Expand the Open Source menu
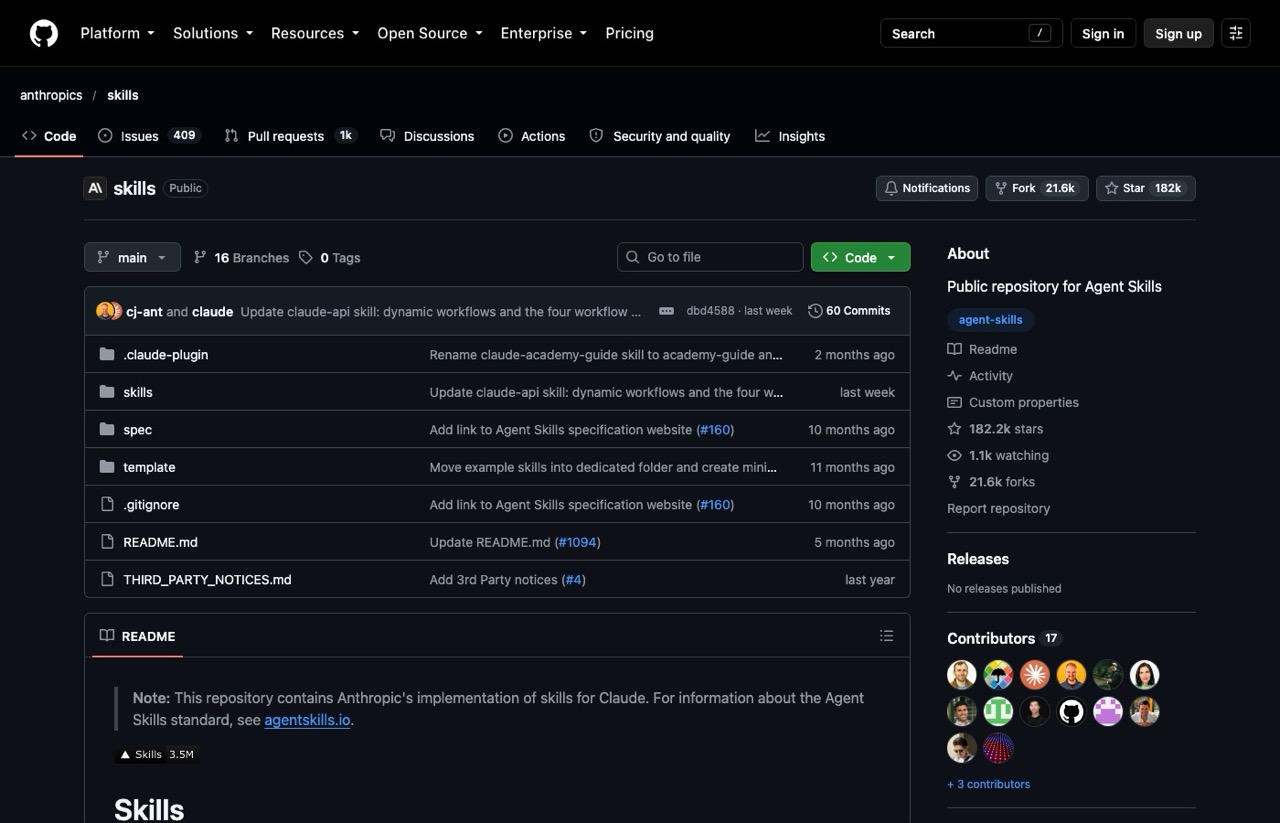 pyautogui.click(x=430, y=33)
